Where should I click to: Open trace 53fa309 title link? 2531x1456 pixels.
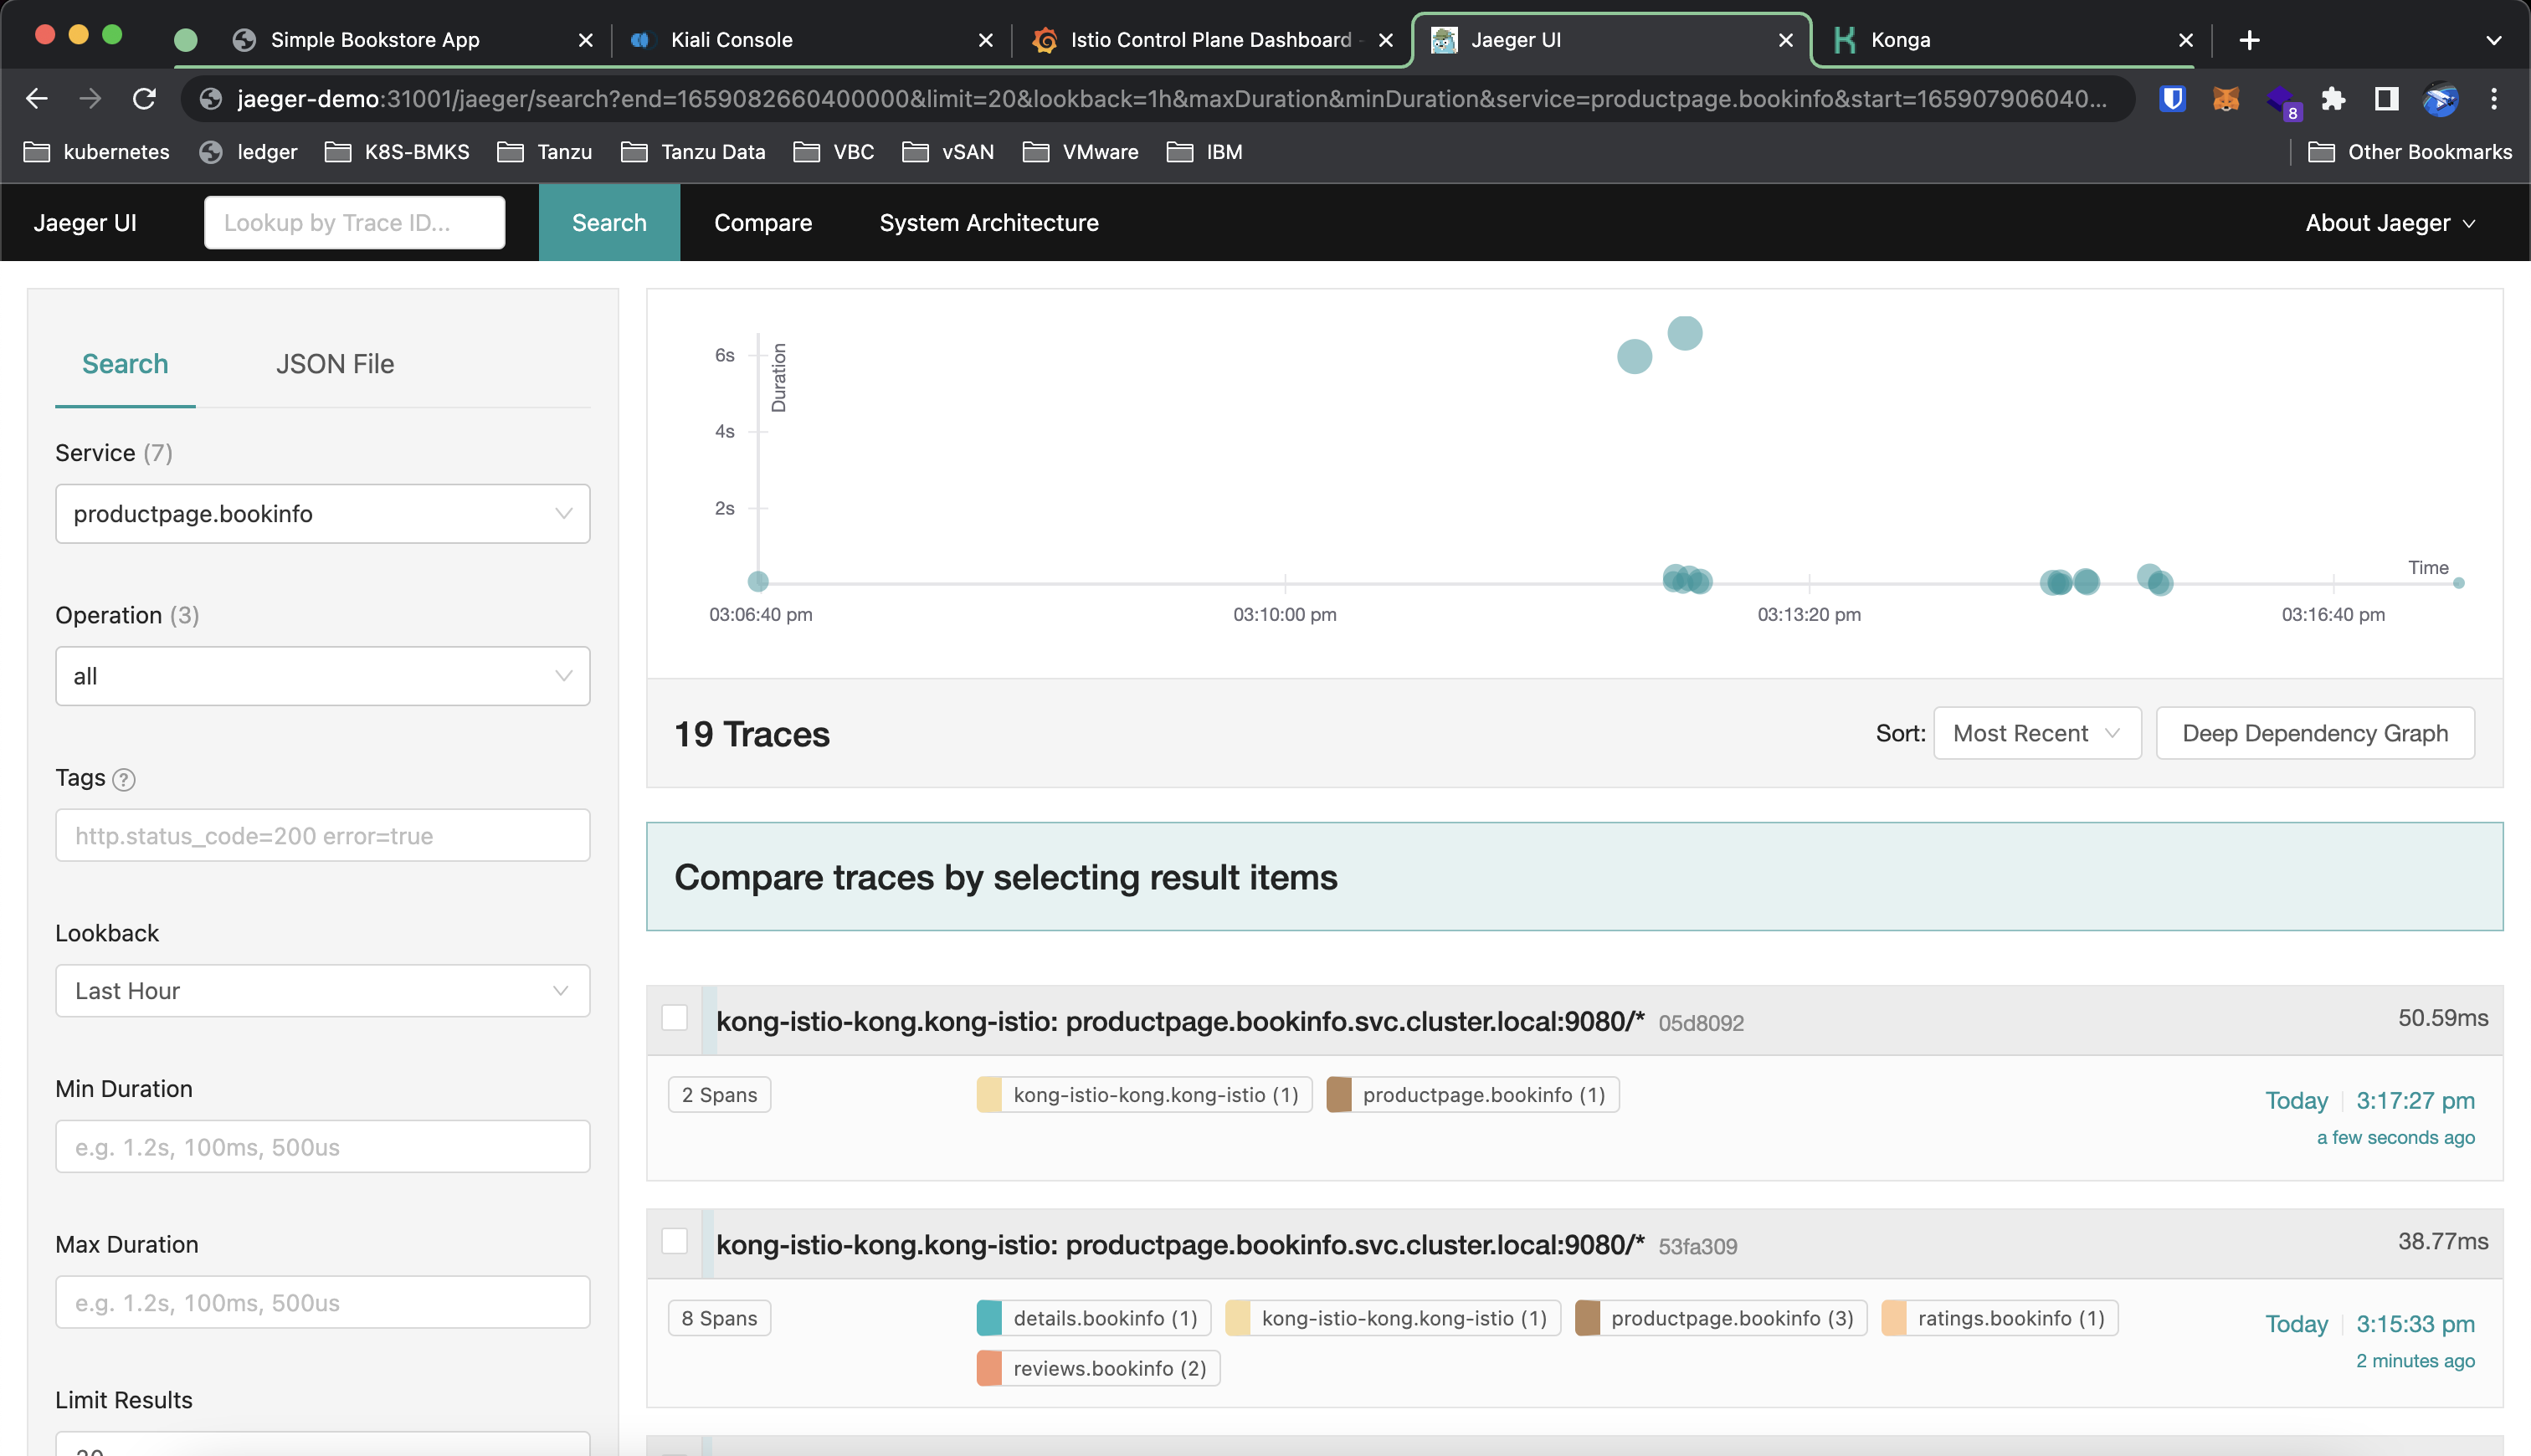click(x=1180, y=1244)
